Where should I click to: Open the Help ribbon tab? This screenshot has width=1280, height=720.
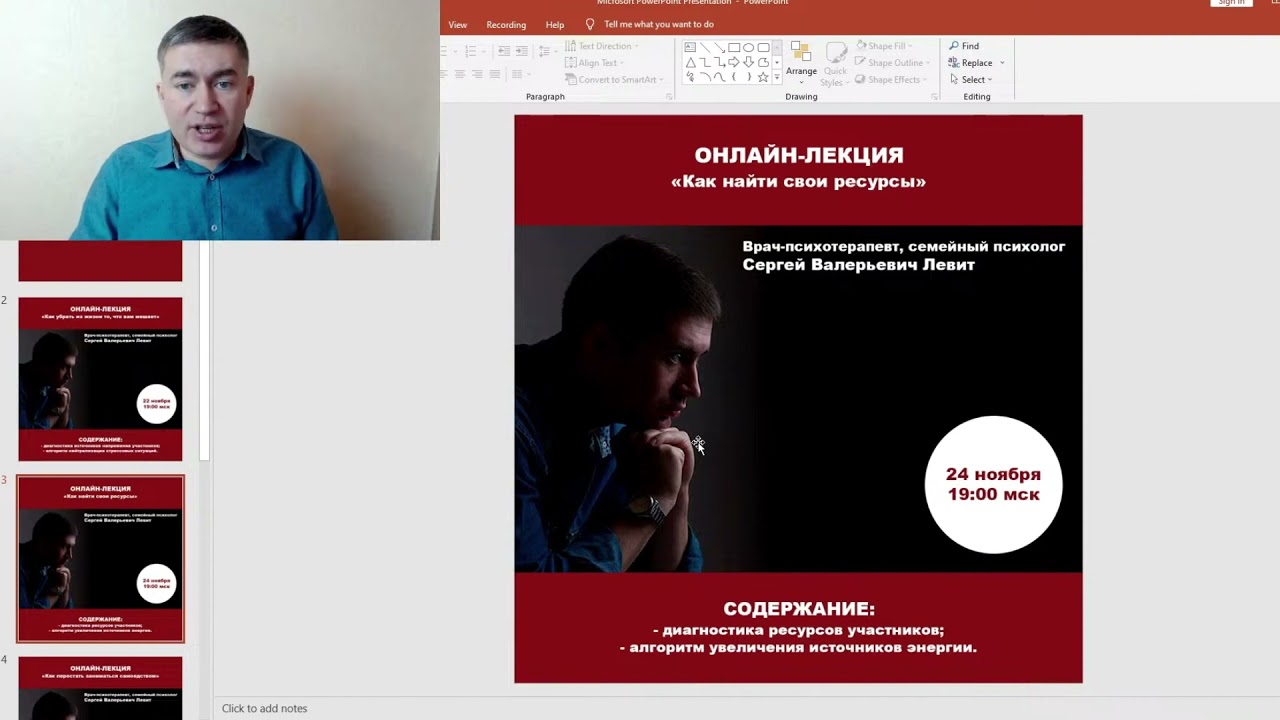[x=555, y=24]
